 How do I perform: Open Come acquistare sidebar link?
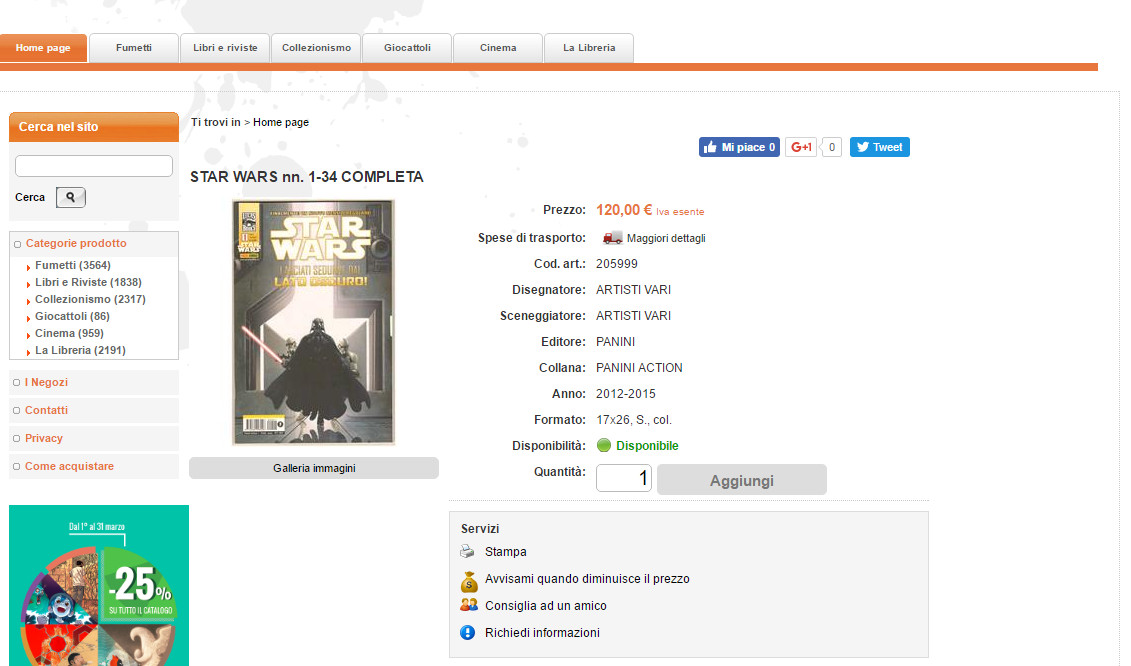pos(69,466)
